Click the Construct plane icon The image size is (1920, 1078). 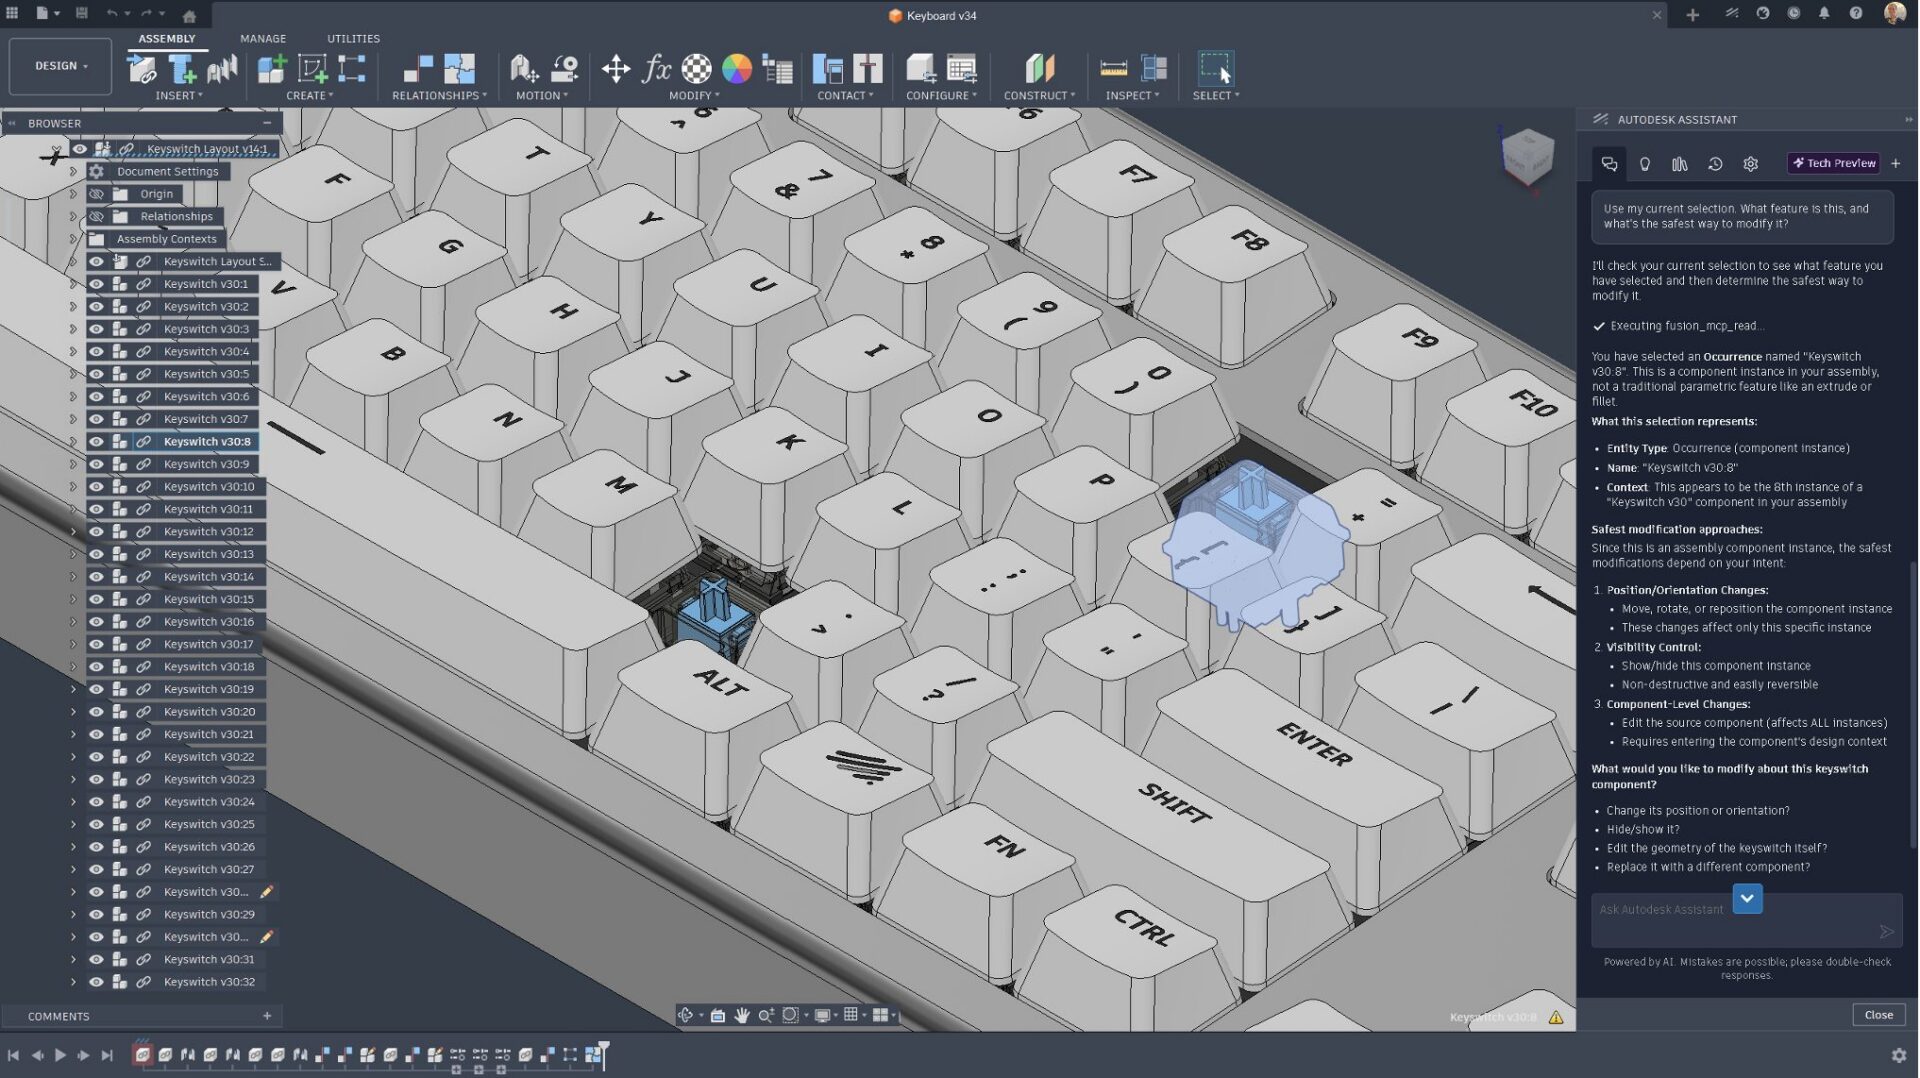tap(1040, 68)
